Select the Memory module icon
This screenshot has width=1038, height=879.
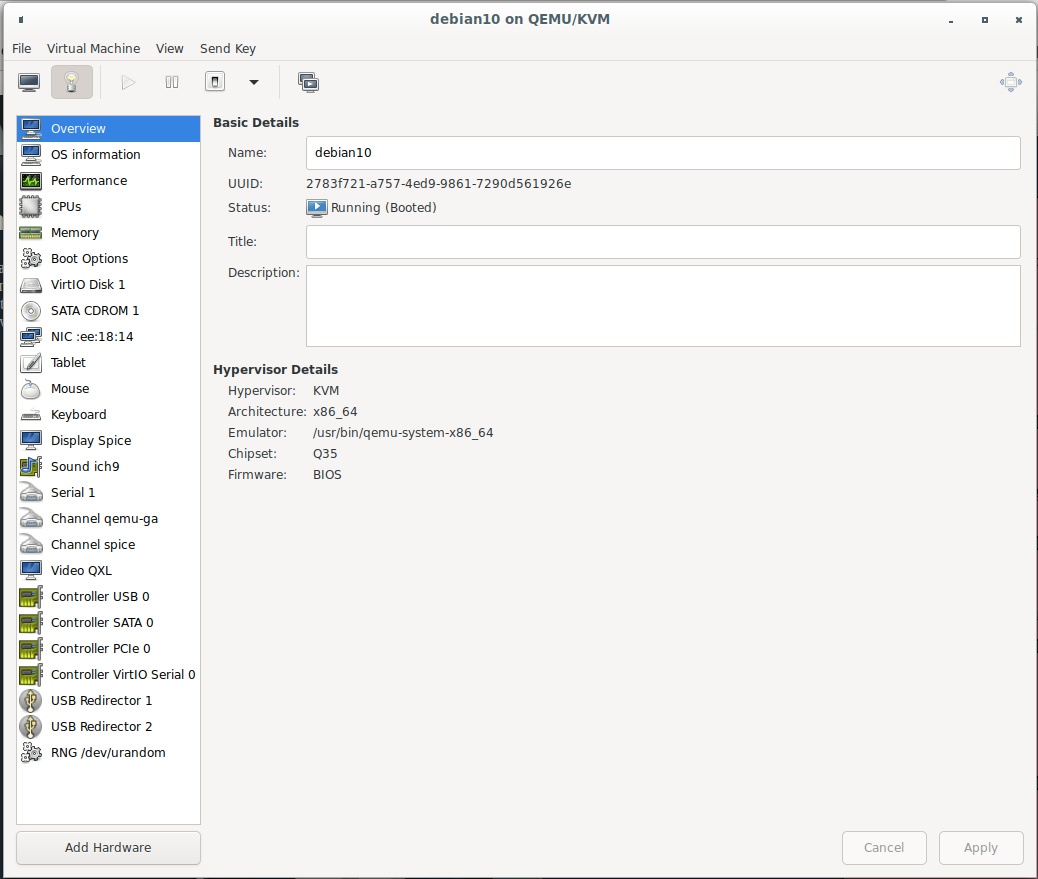point(31,232)
